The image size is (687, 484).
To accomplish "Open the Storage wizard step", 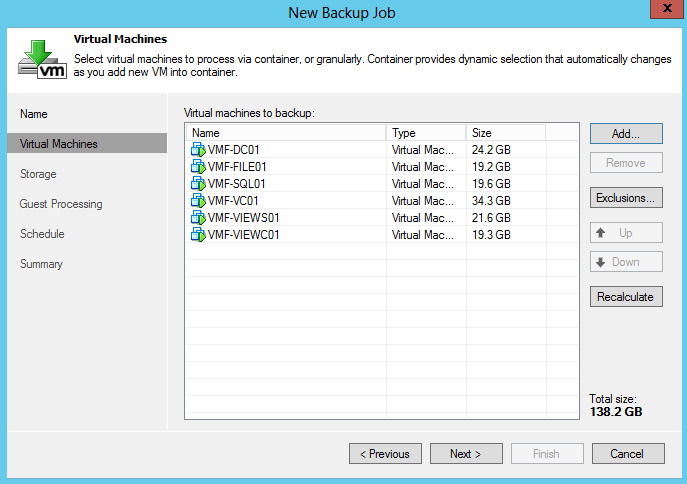I will tap(38, 174).
